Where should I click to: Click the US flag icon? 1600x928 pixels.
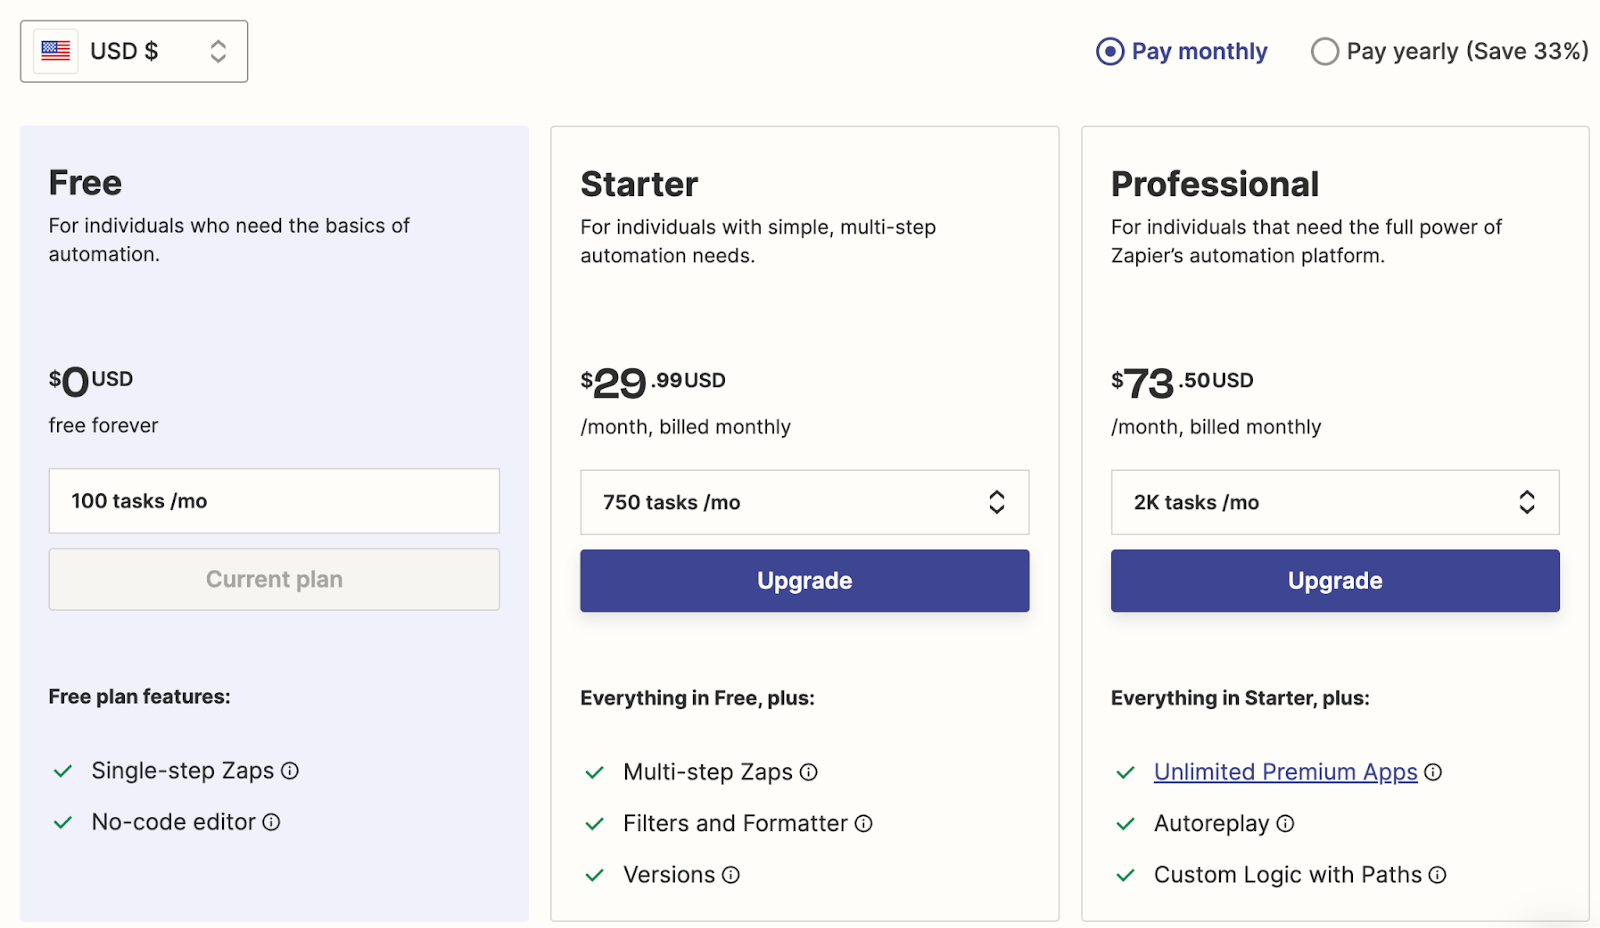pyautogui.click(x=56, y=51)
